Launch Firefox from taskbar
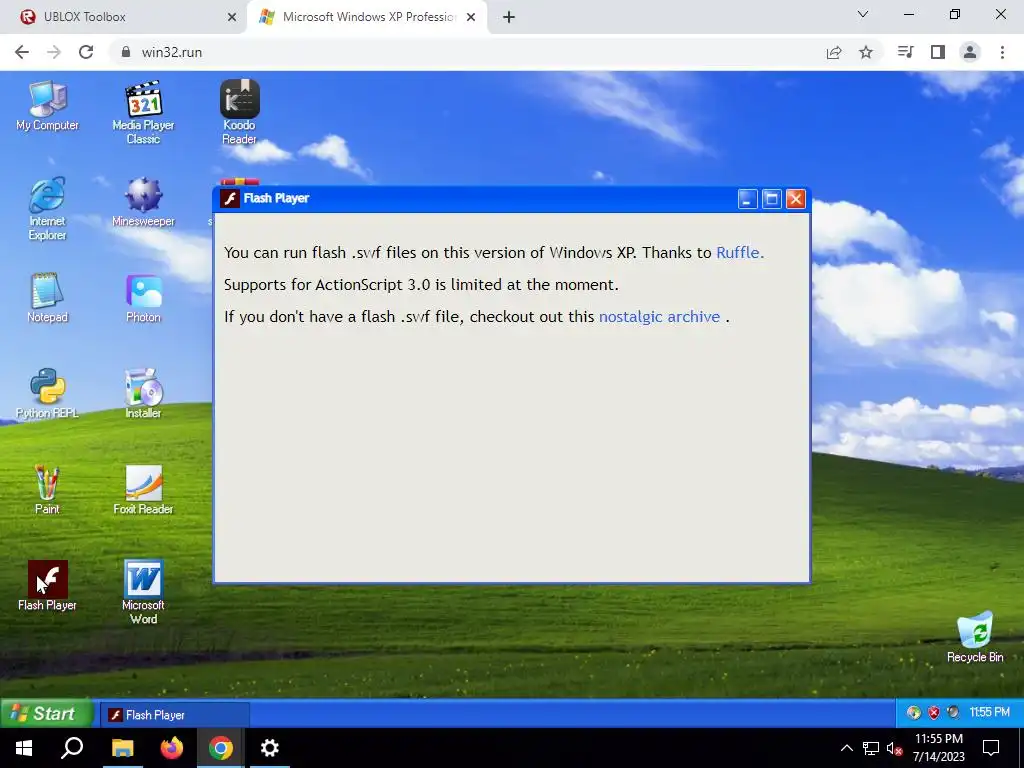Screen dimensions: 1024x768 [x=172, y=748]
